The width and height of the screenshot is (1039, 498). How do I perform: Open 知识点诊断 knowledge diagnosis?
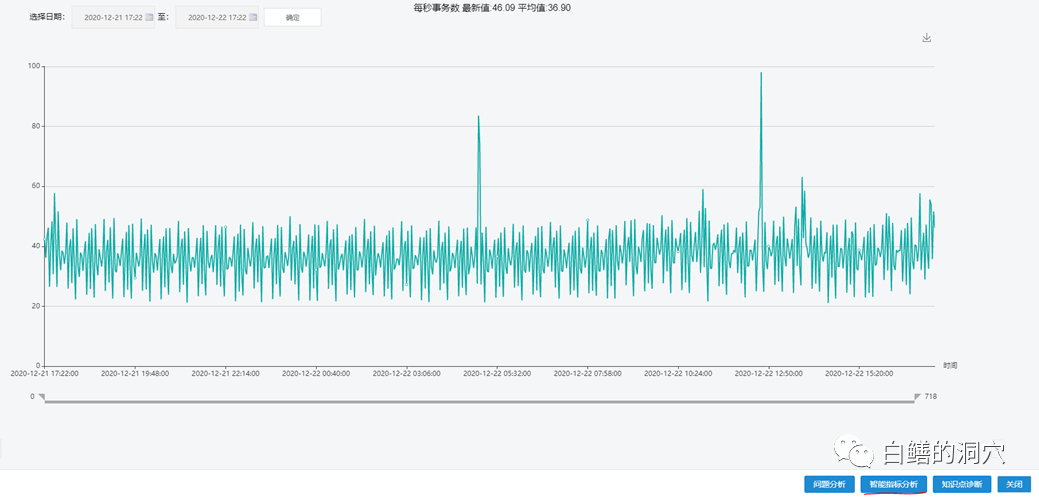point(961,484)
